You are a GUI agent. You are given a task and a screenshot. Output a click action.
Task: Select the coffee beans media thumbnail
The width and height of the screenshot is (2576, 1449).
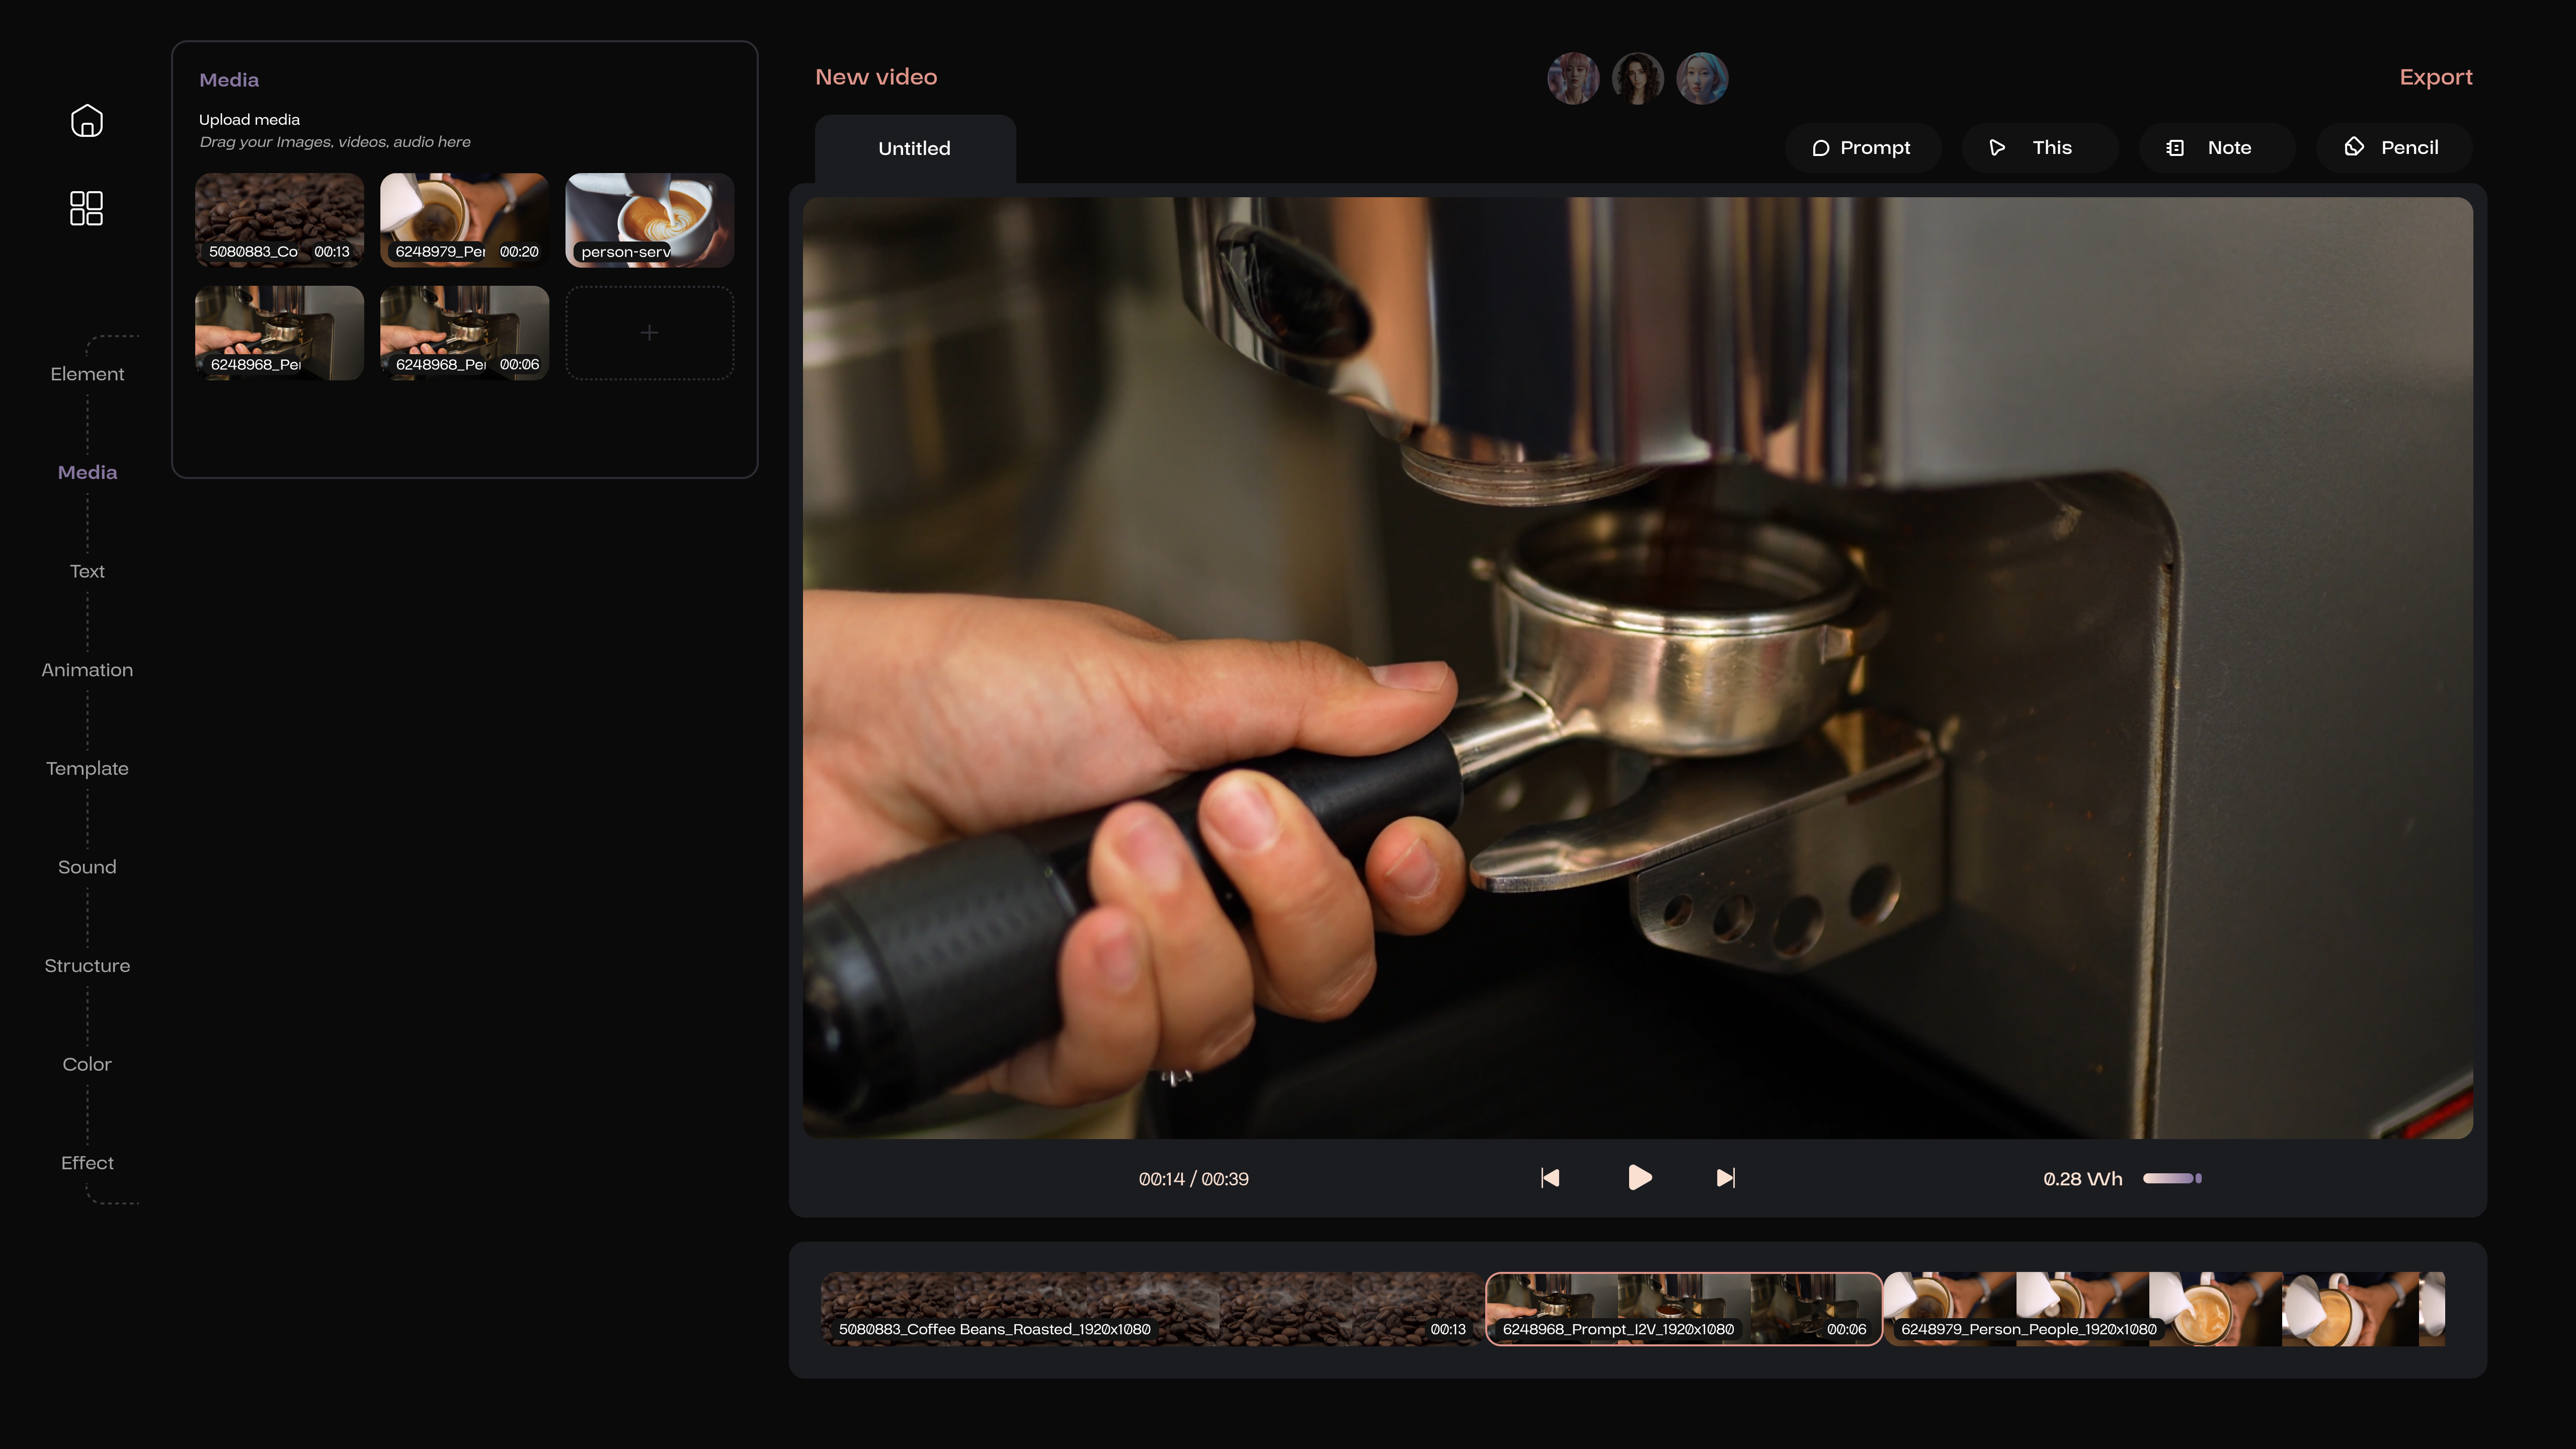click(x=279, y=219)
